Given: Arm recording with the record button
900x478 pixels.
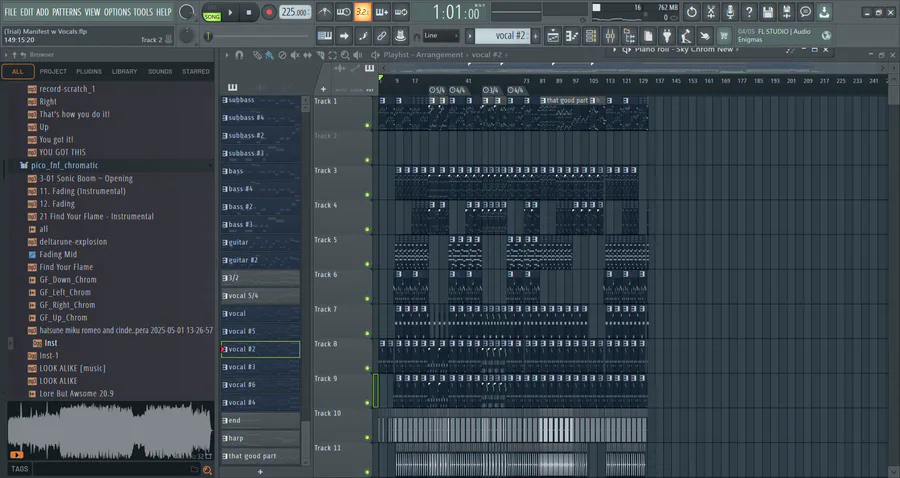Looking at the screenshot, I should pos(268,12).
